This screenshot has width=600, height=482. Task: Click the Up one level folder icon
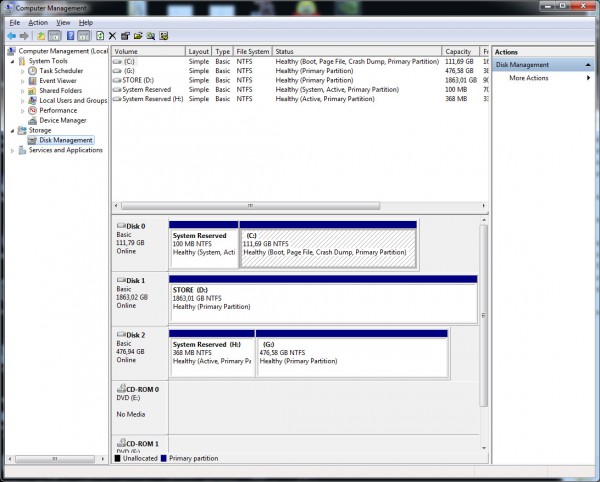(x=41, y=36)
